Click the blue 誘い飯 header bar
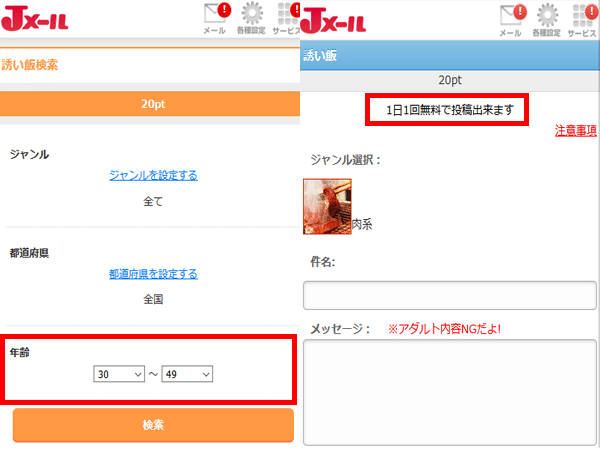 pyautogui.click(x=449, y=56)
